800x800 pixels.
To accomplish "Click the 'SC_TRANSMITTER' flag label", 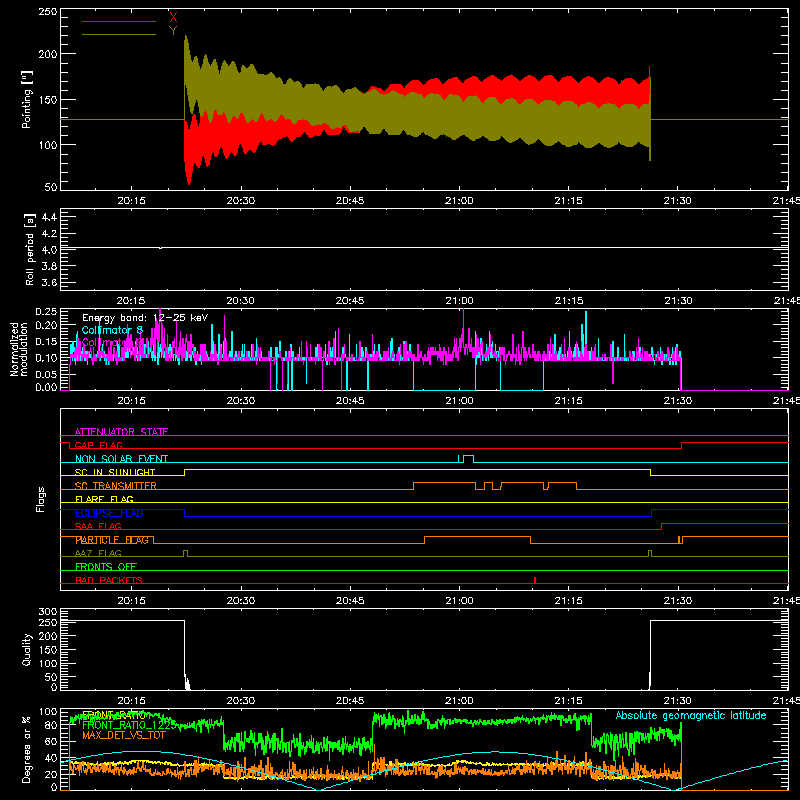I will click(x=116, y=486).
